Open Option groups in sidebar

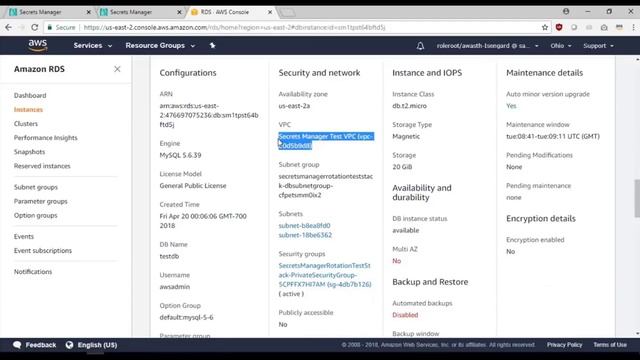[x=36, y=215]
